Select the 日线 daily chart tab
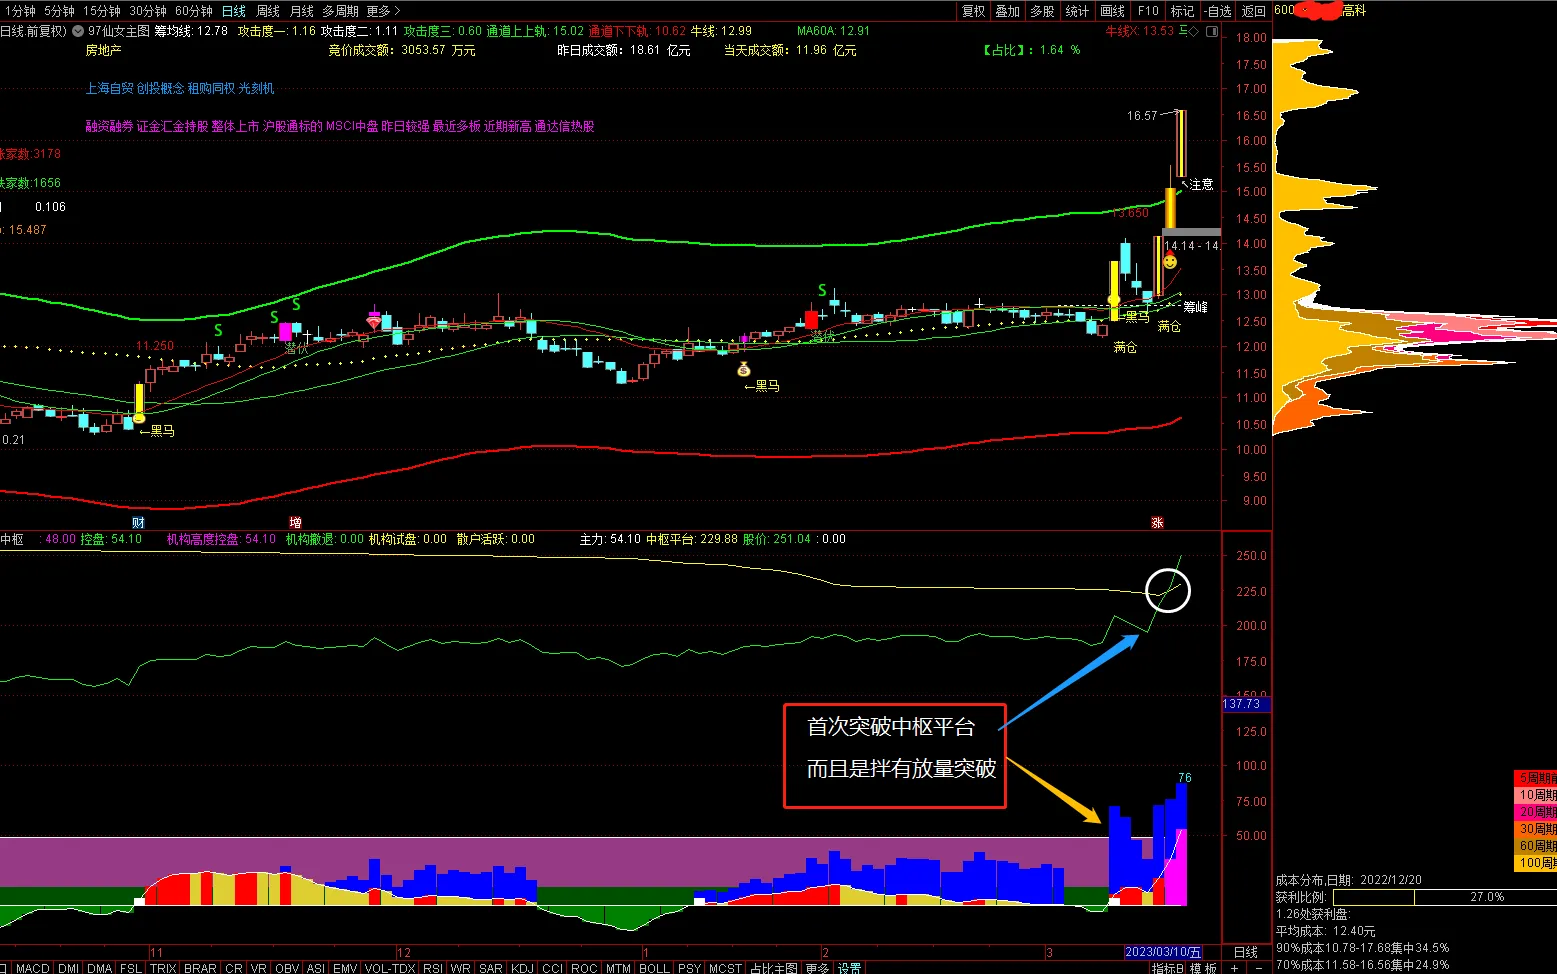Viewport: 1557px width, 974px height. (234, 11)
